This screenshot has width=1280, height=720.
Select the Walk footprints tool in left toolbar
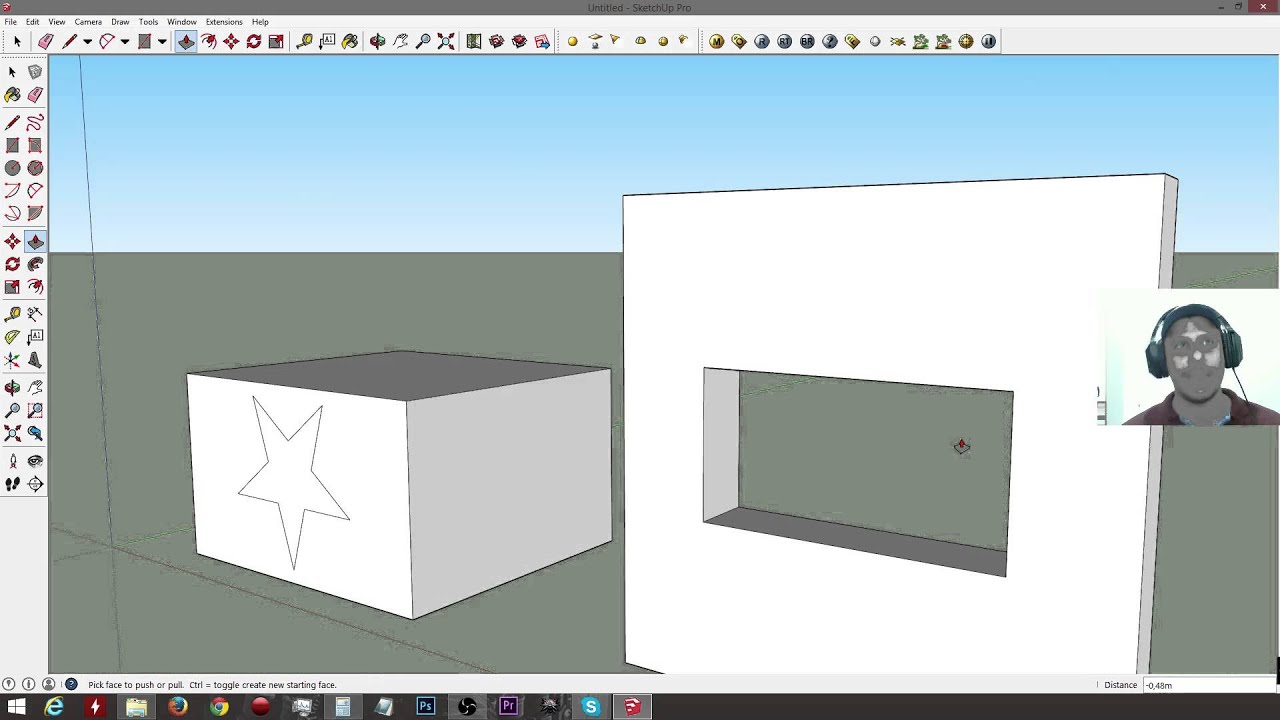[12, 484]
